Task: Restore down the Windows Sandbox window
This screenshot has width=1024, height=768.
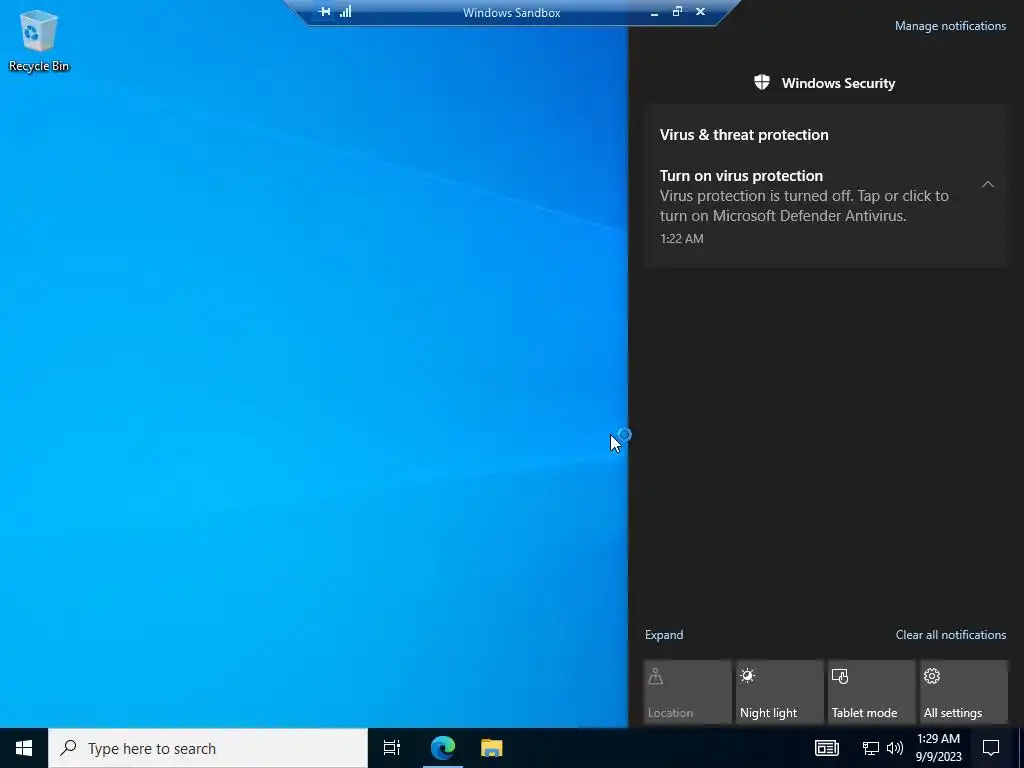Action: (x=677, y=11)
